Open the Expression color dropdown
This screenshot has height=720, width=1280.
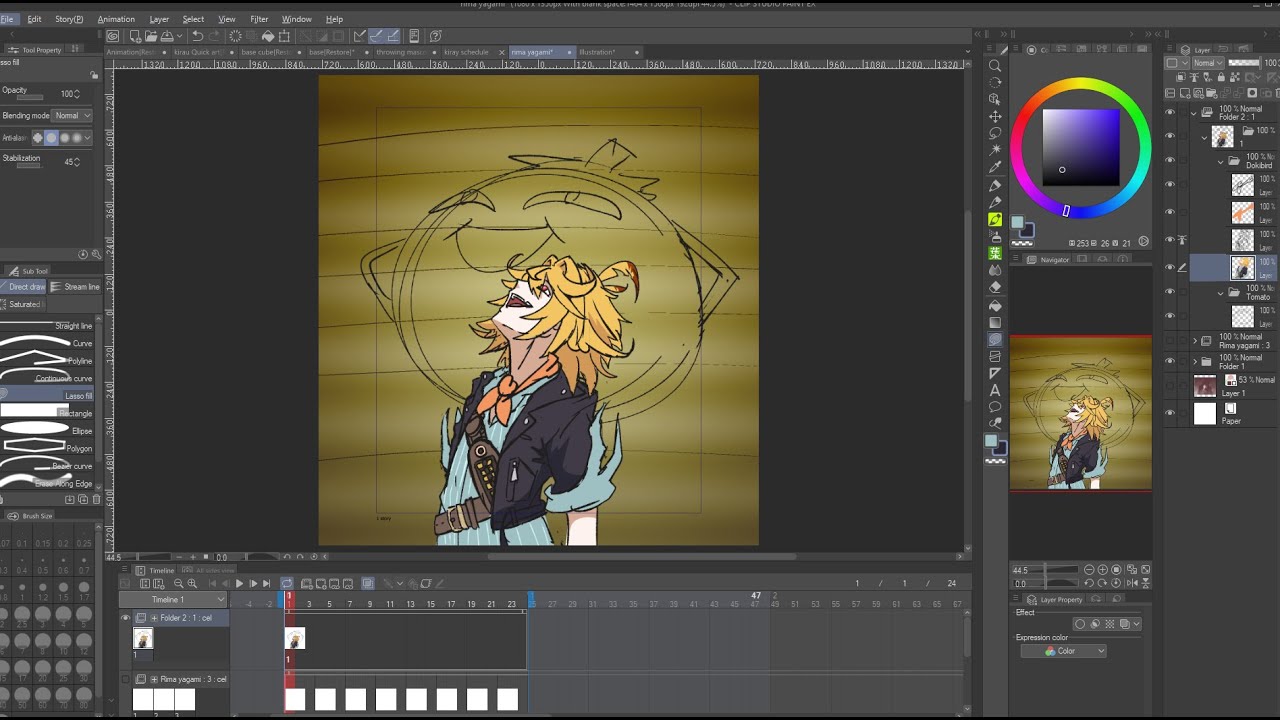point(1064,651)
